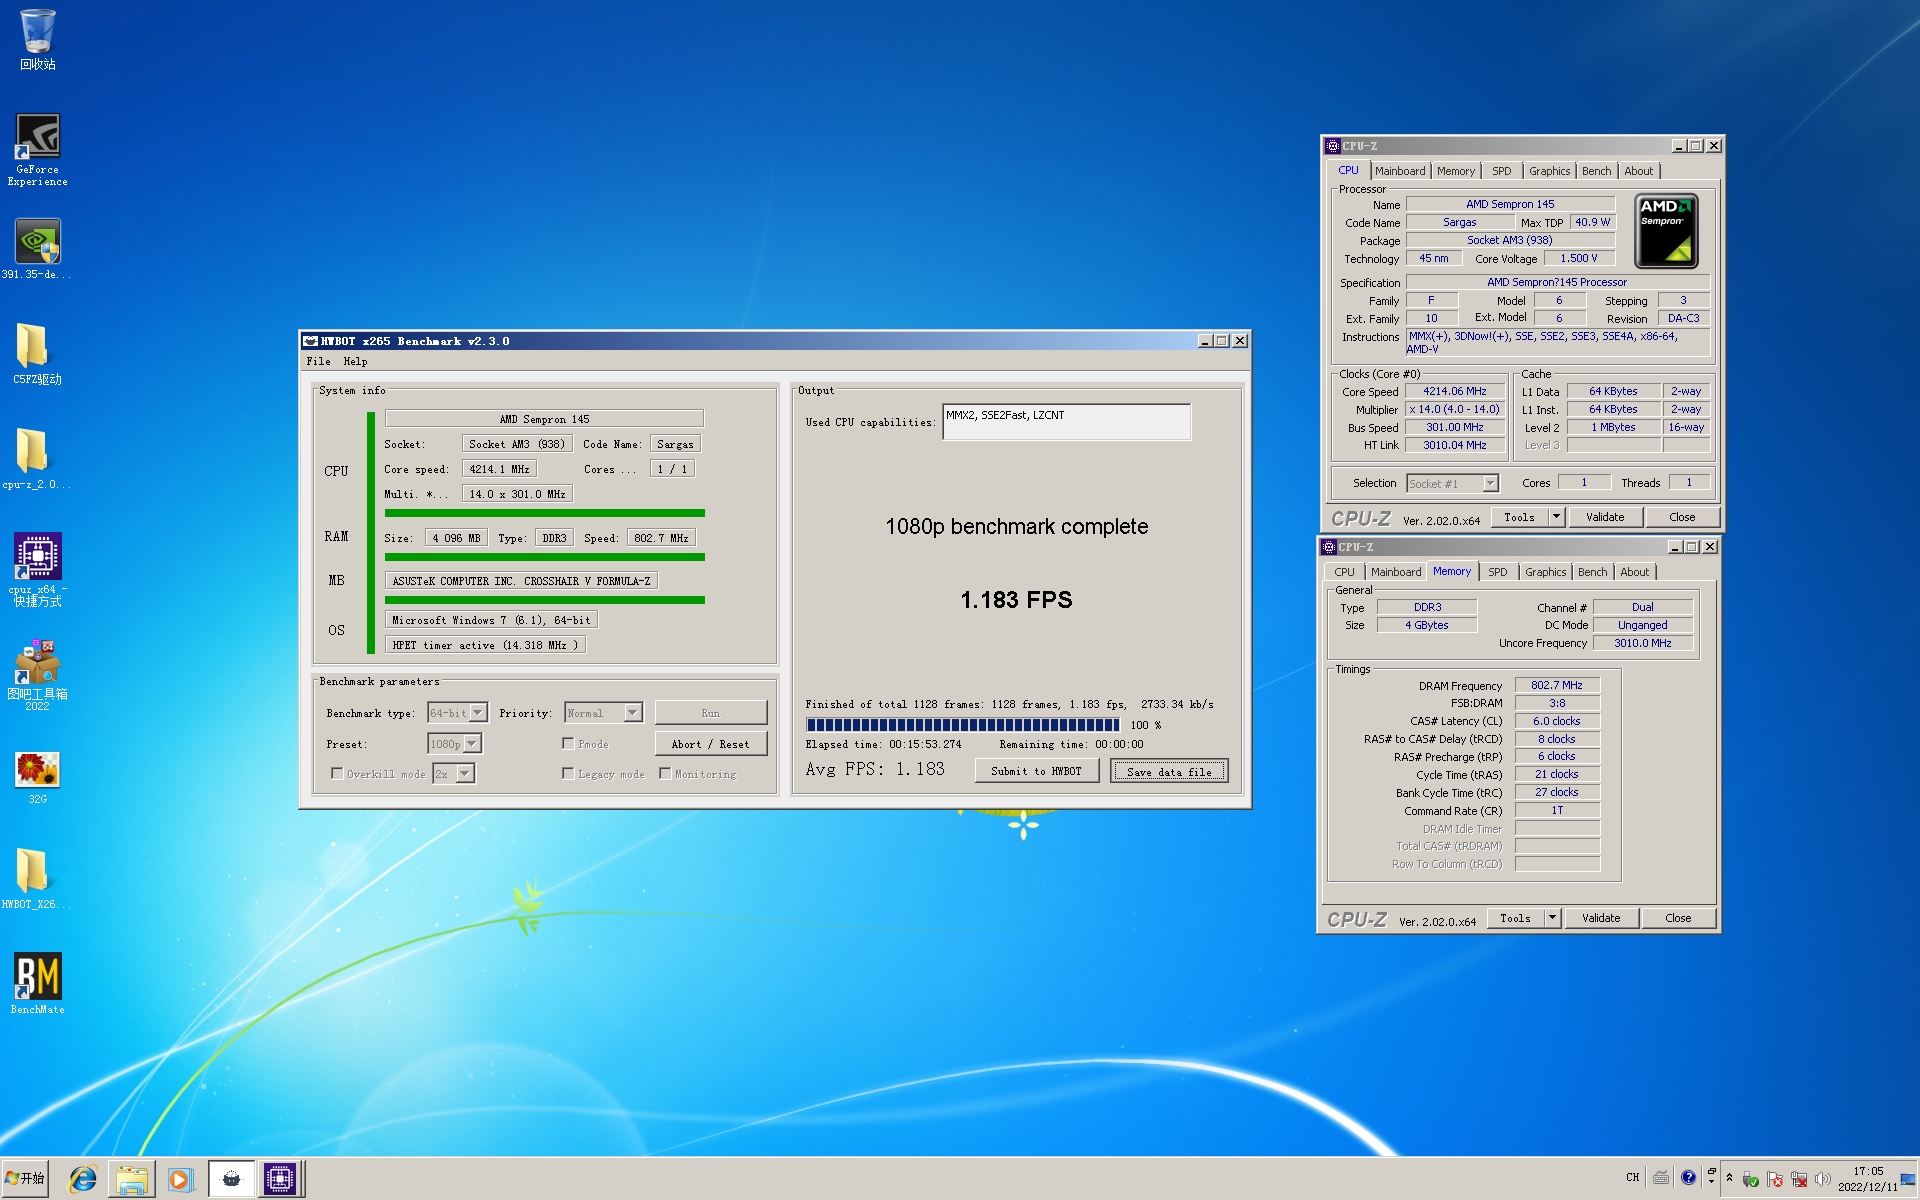This screenshot has width=1920, height=1200.
Task: Click the Abort / Reset button
Action: tap(710, 744)
